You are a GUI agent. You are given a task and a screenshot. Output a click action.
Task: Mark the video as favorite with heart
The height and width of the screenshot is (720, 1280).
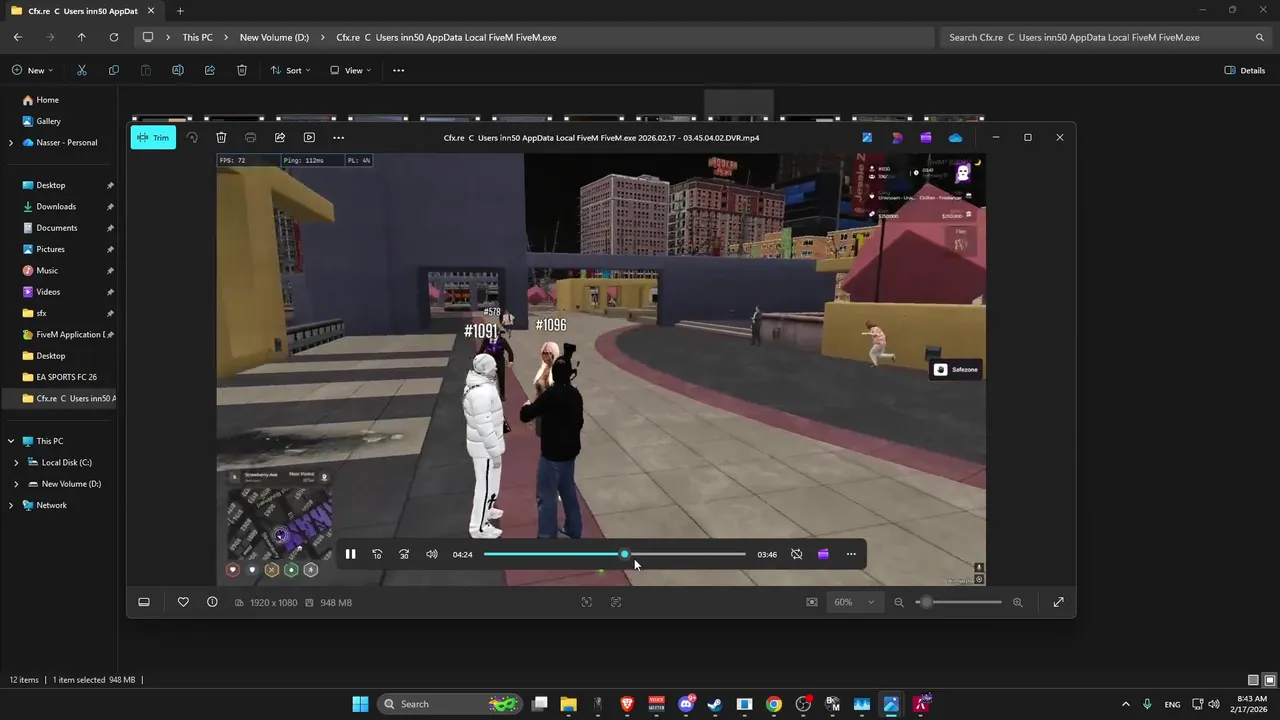[183, 602]
